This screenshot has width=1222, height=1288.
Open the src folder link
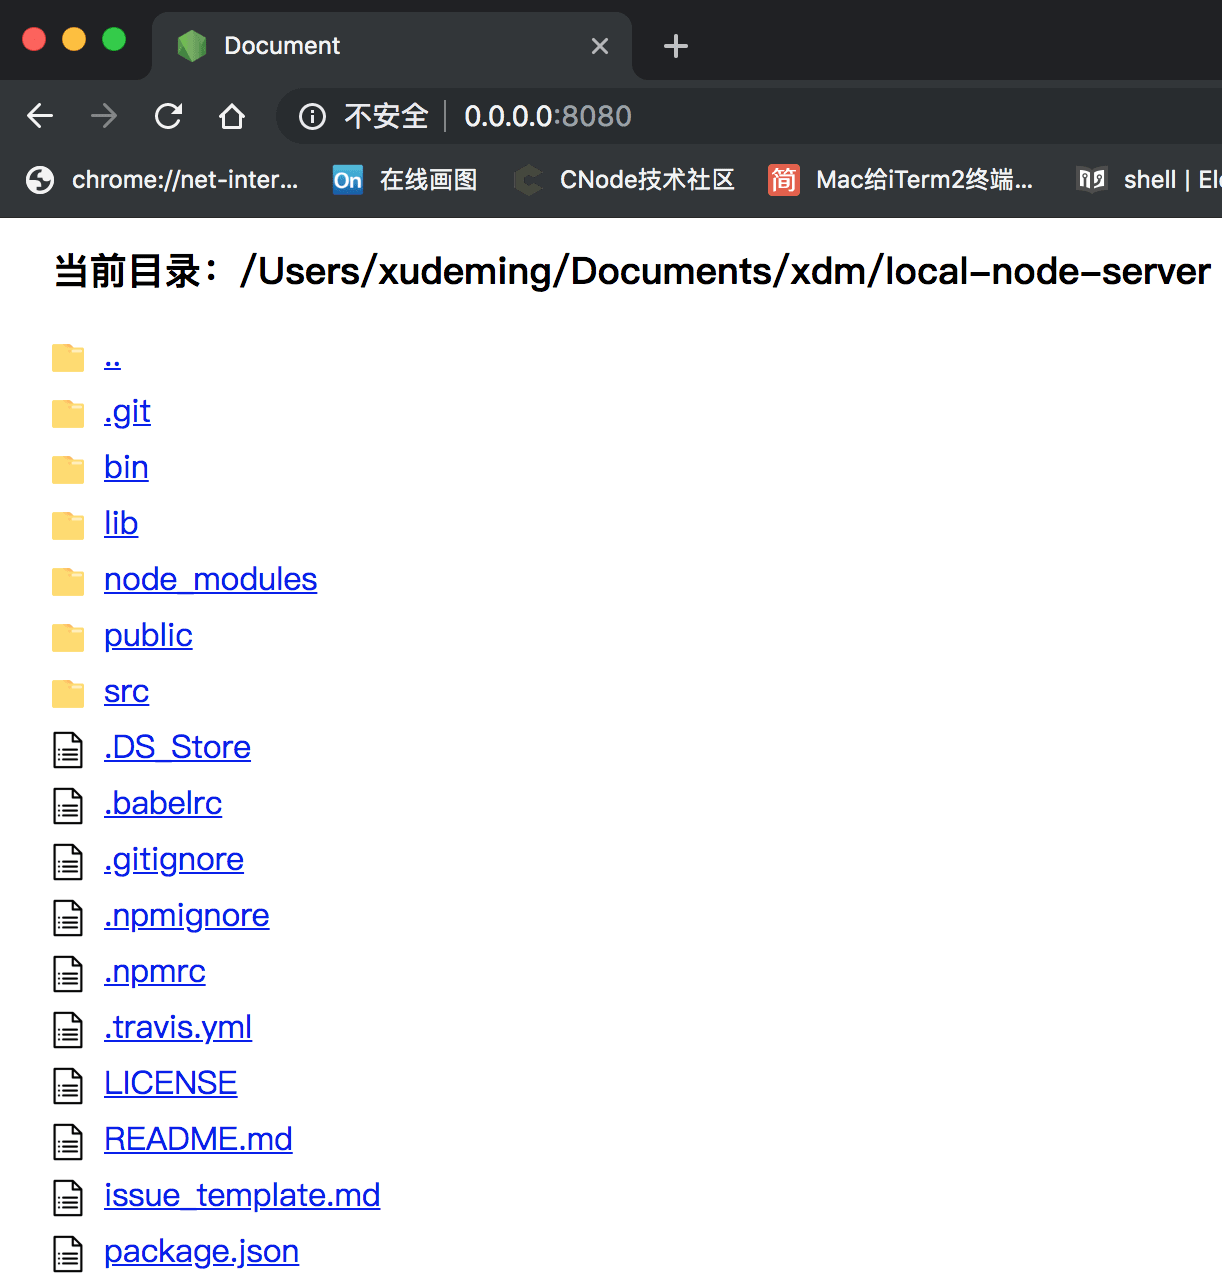126,691
